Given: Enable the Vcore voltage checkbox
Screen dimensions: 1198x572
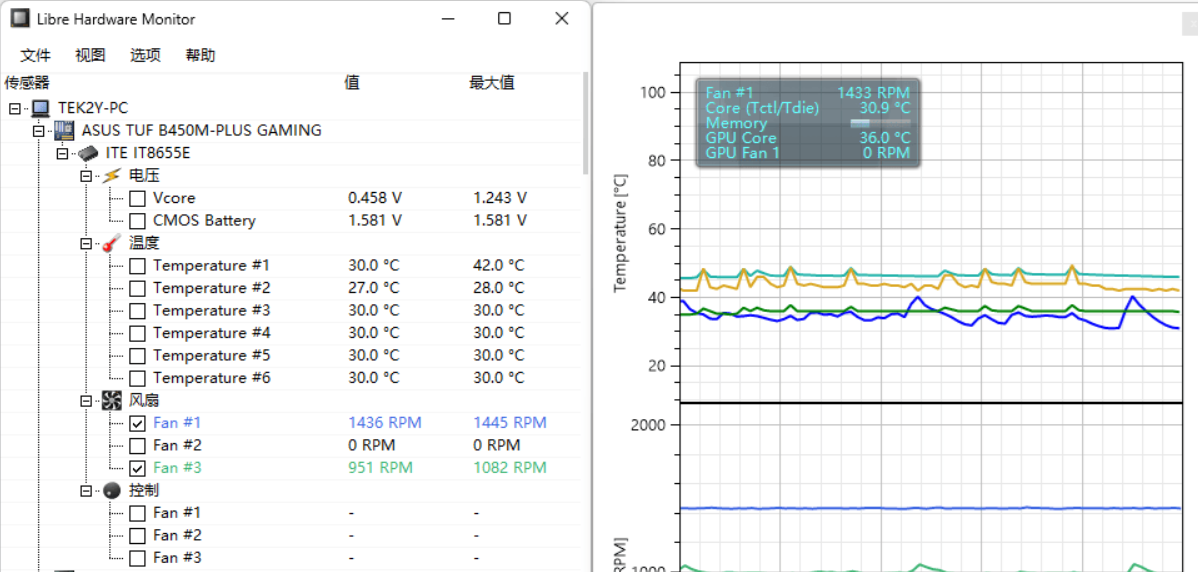Looking at the screenshot, I should pos(137,198).
